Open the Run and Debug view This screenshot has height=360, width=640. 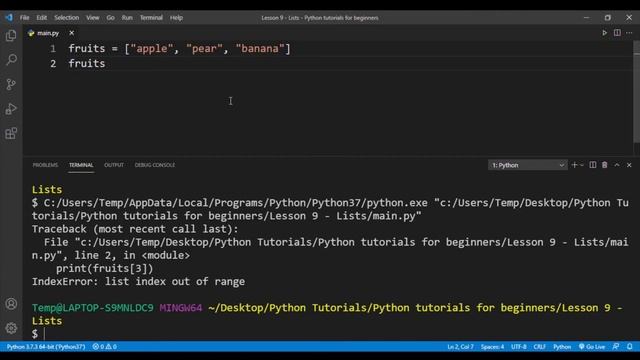click(x=11, y=109)
